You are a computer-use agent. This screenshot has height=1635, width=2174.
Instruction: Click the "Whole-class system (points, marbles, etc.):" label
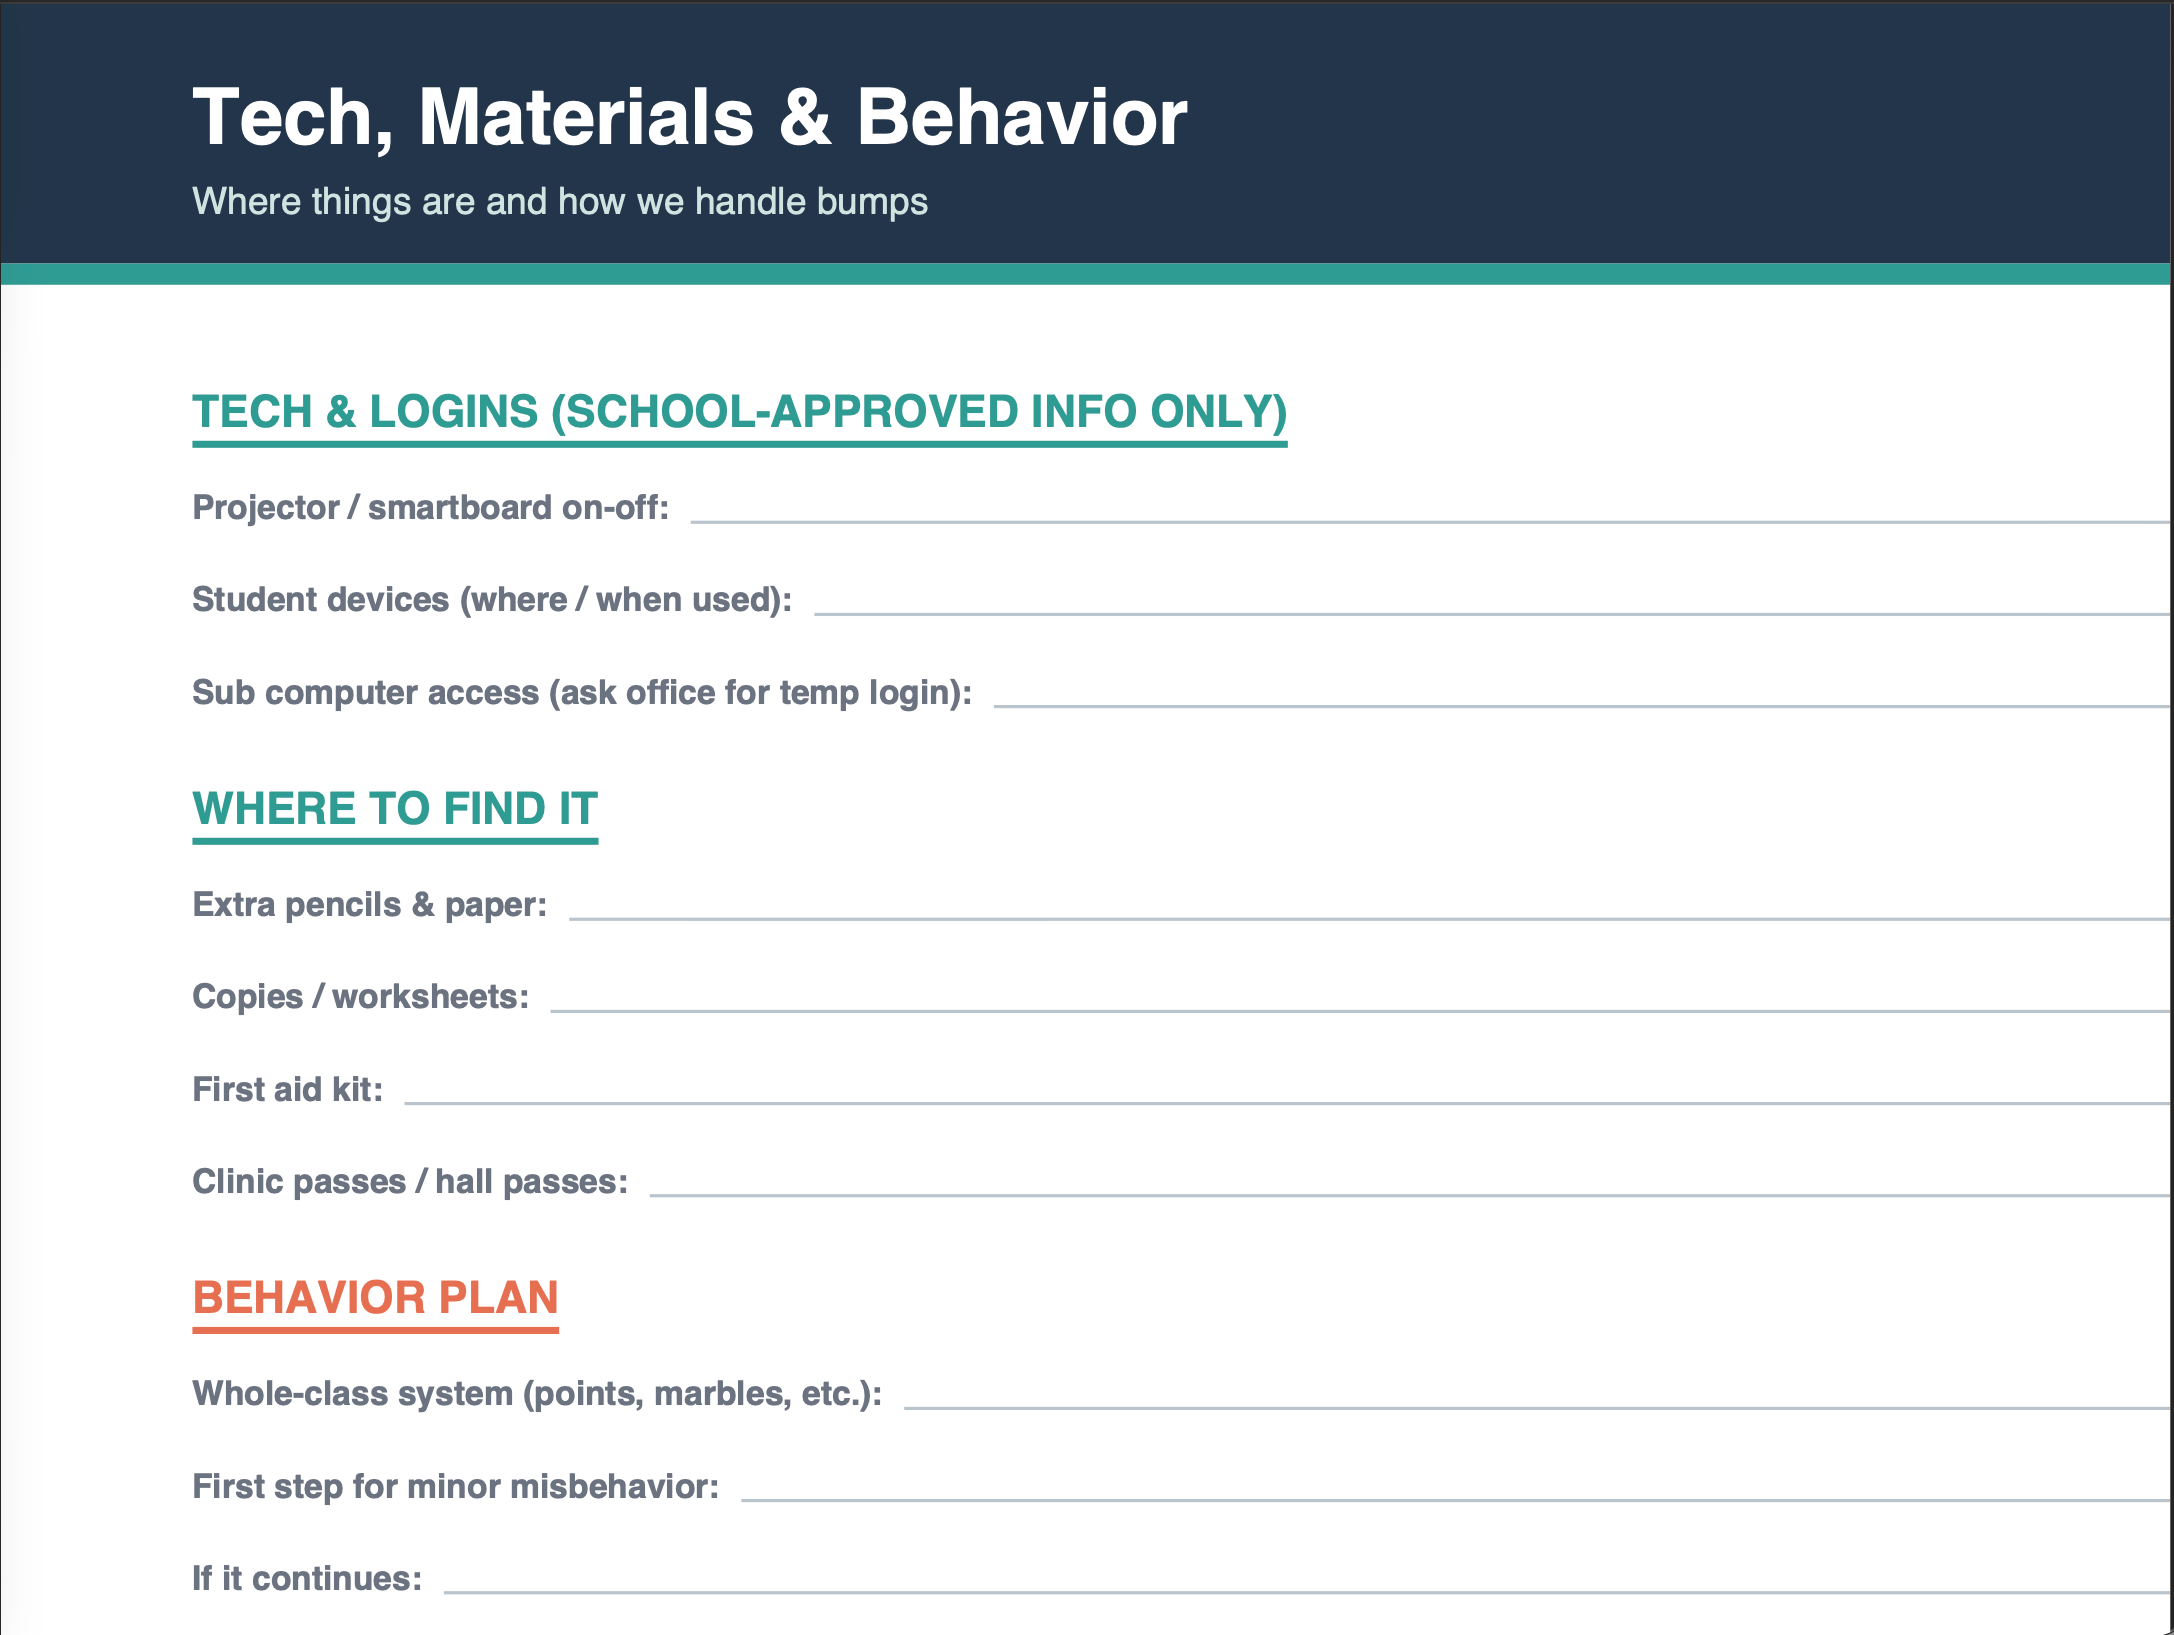(537, 1394)
